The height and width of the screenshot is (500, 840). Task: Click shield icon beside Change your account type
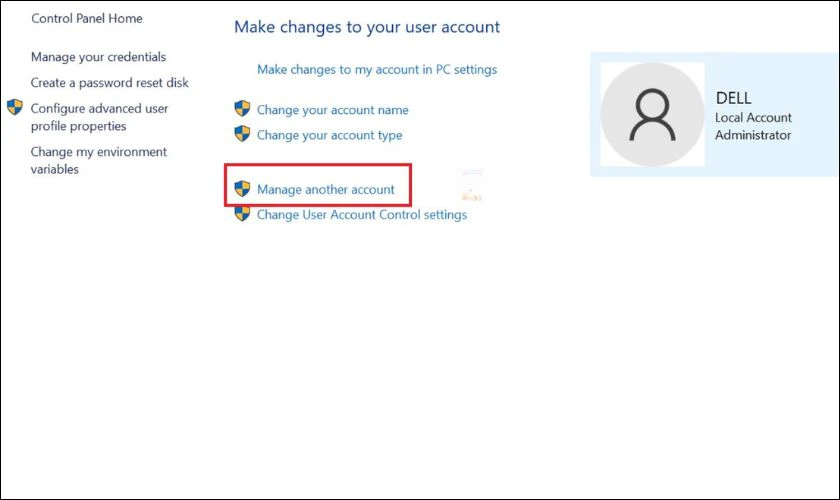(x=242, y=133)
